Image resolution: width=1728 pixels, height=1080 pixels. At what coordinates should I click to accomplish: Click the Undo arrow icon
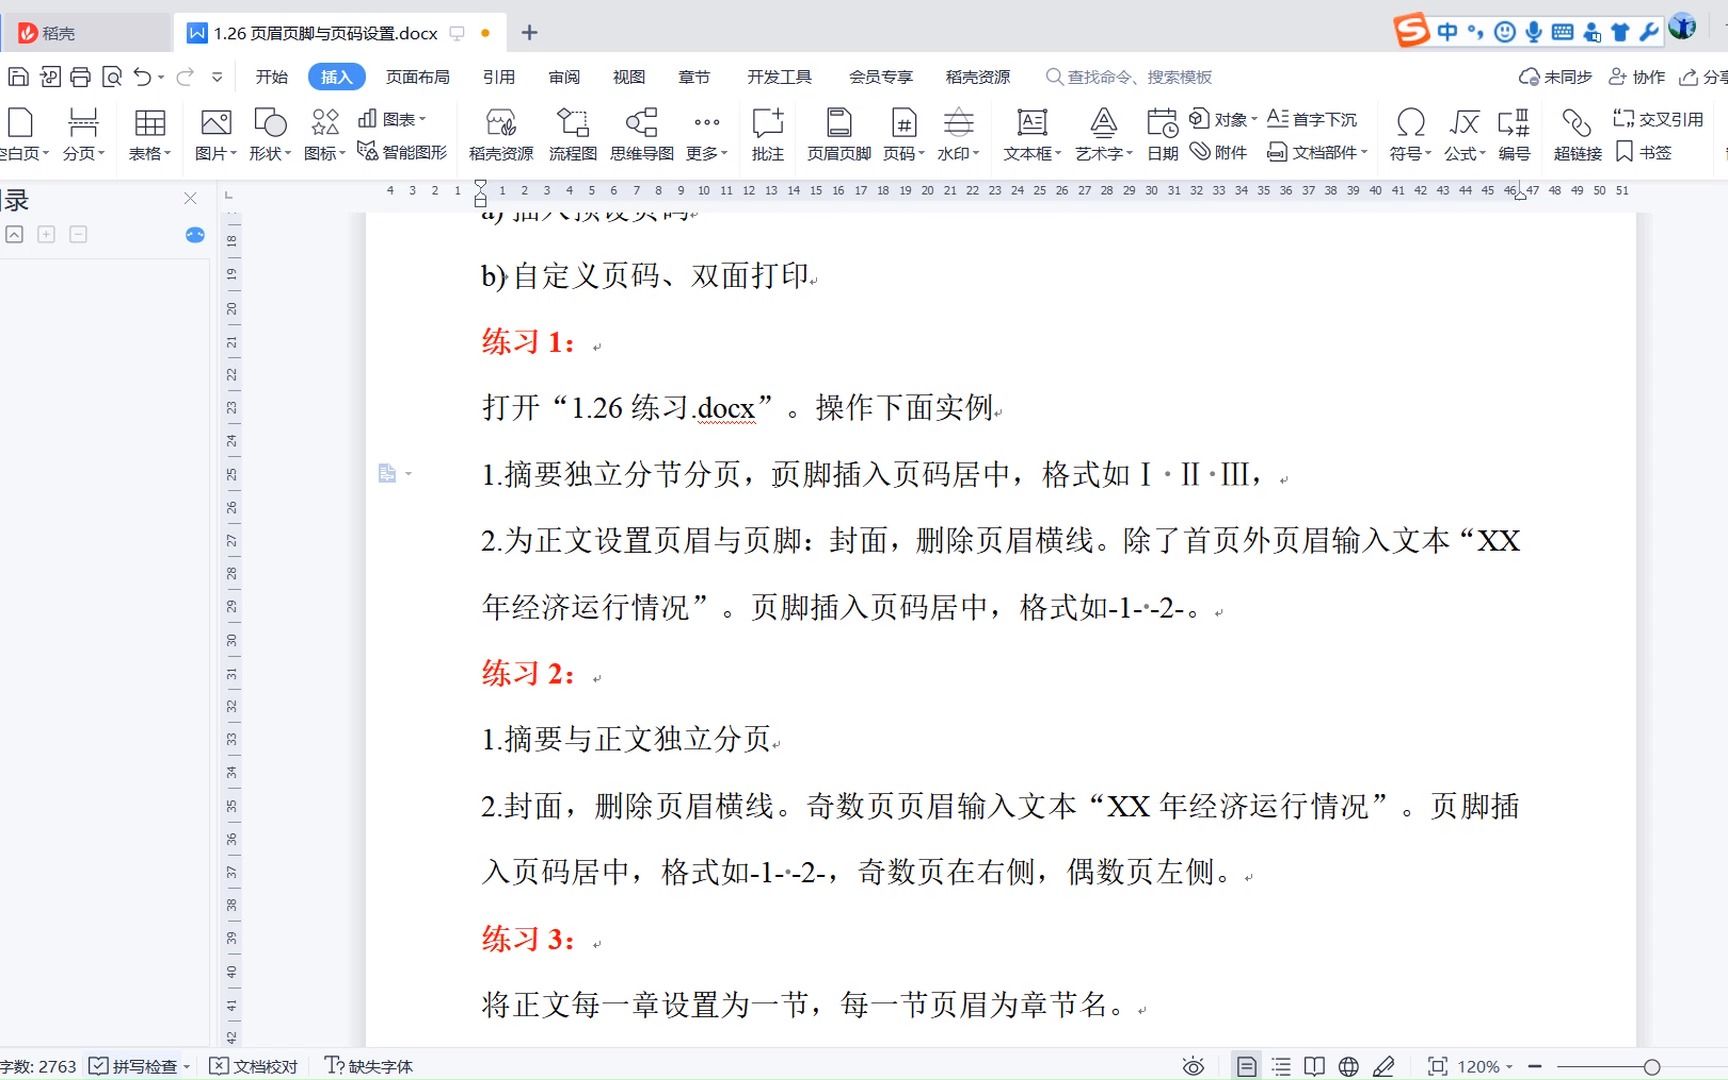click(x=143, y=77)
